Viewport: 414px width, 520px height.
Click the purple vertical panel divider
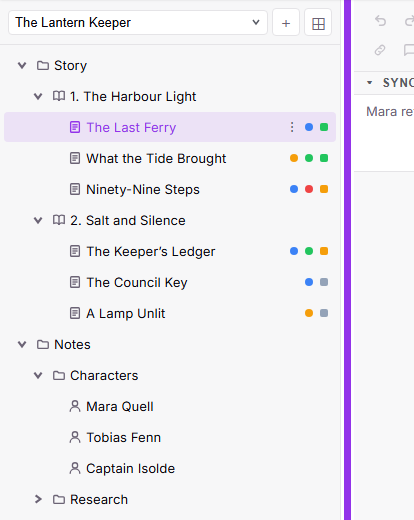coord(347,260)
